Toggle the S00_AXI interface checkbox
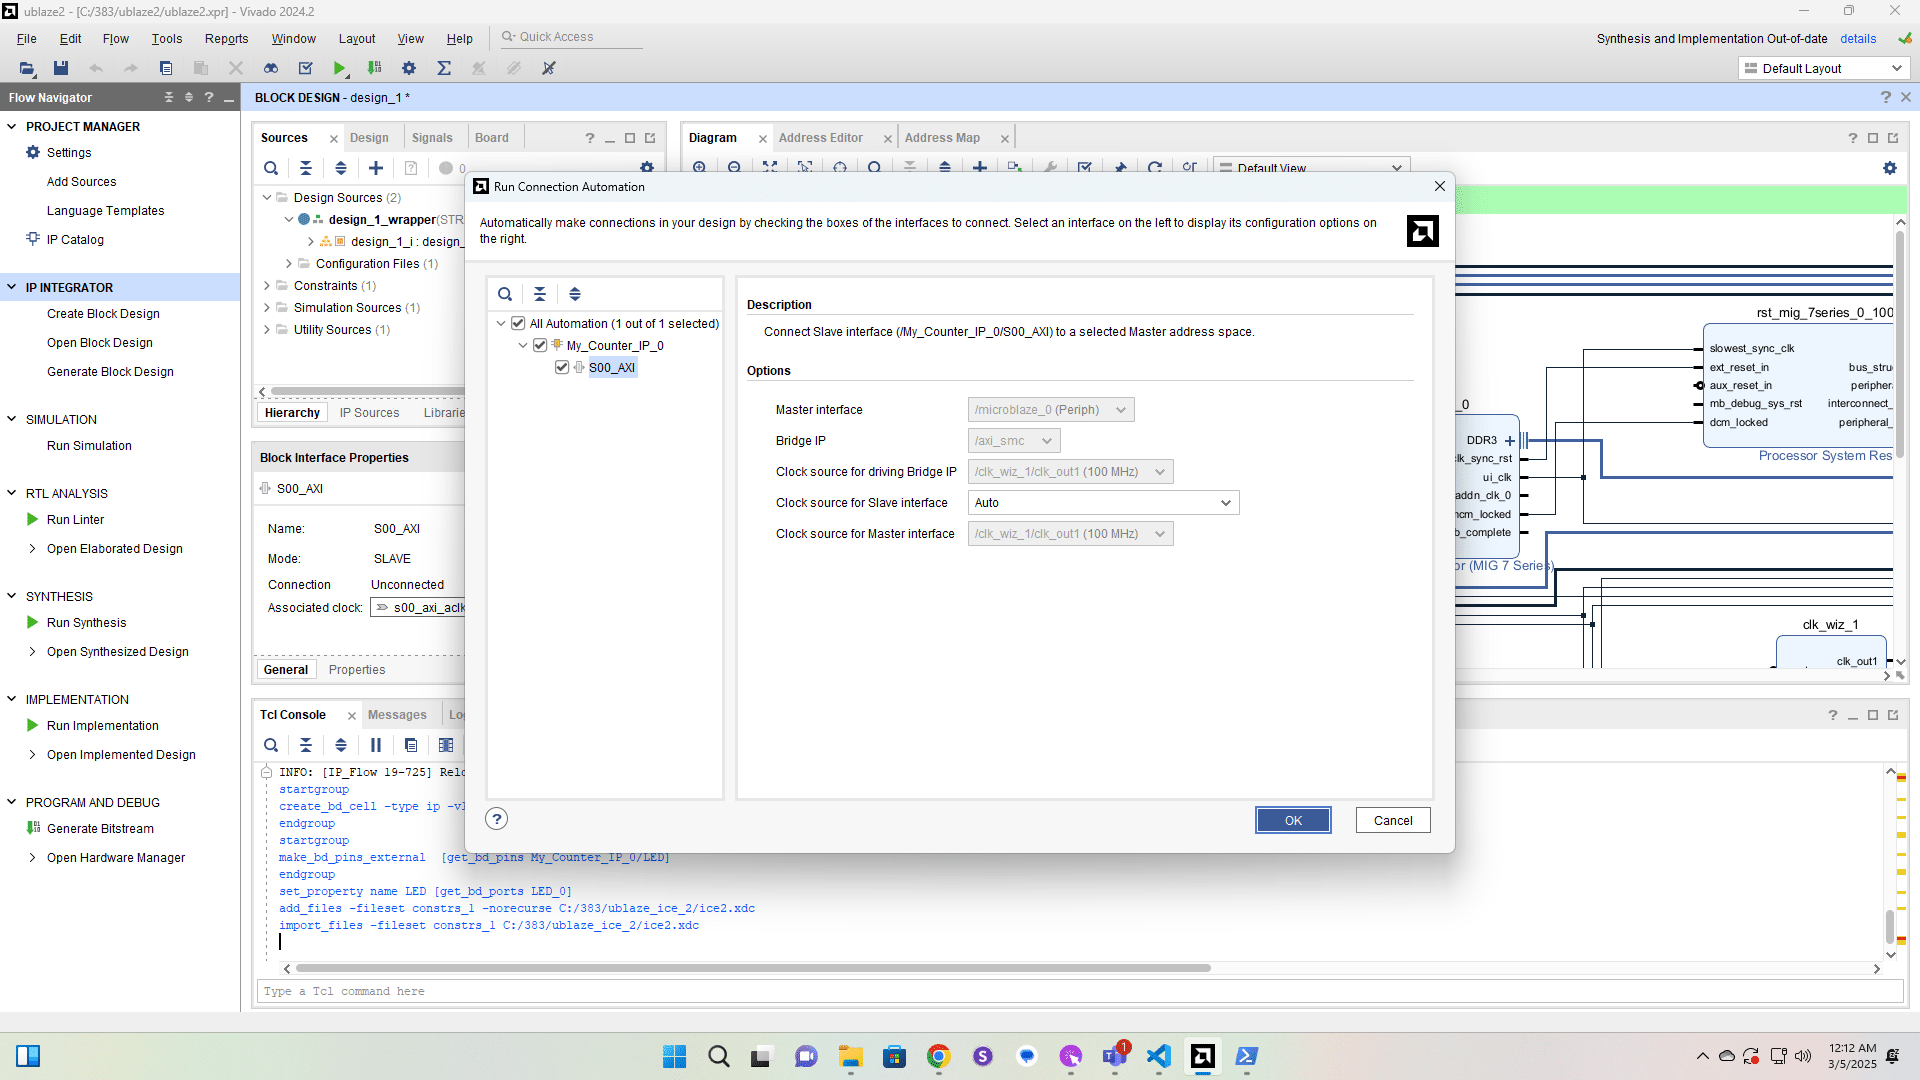The width and height of the screenshot is (1920, 1080). tap(562, 368)
